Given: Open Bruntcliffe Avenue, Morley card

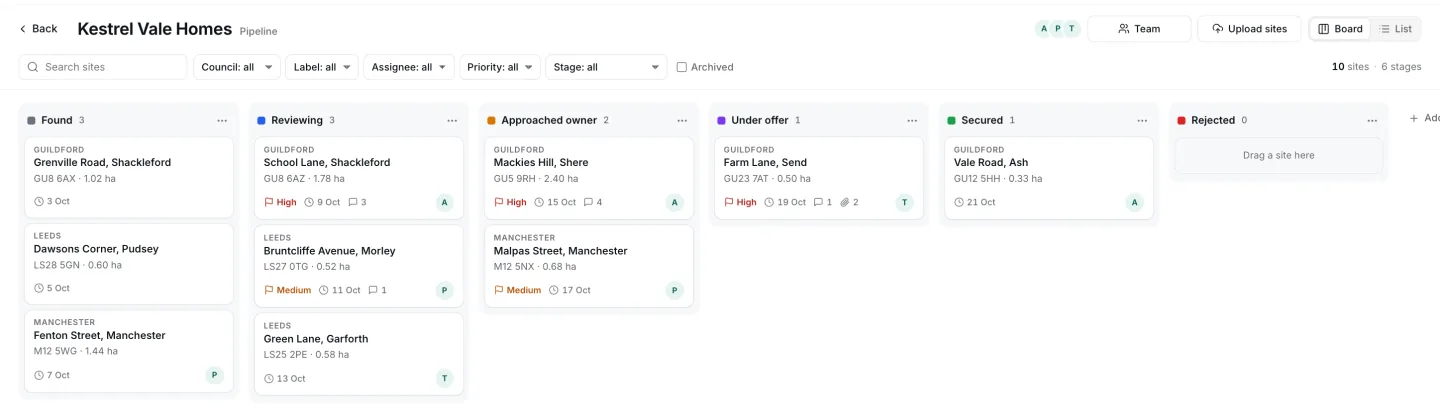Looking at the screenshot, I should click(x=359, y=266).
